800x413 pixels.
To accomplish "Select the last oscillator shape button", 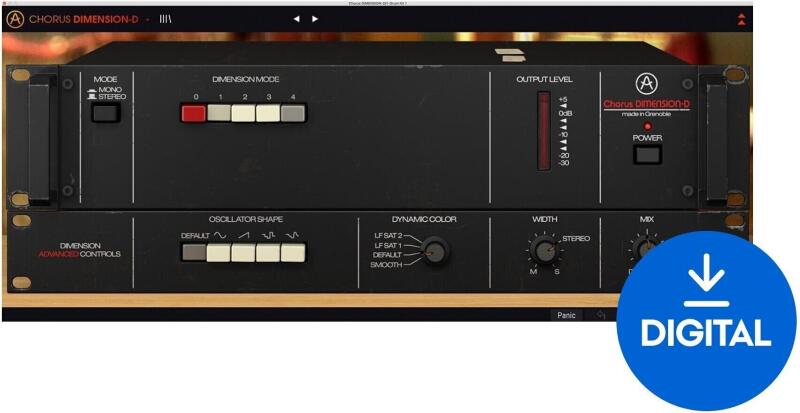I will click(292, 252).
